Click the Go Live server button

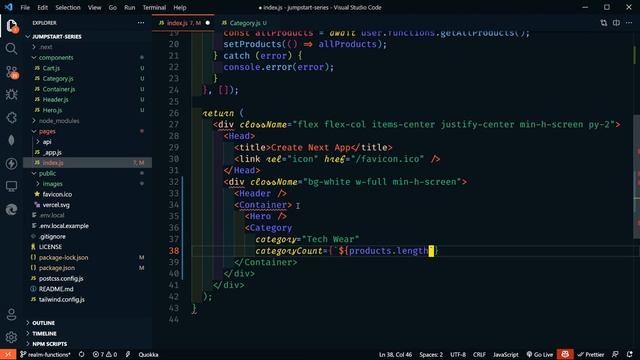[x=540, y=354]
